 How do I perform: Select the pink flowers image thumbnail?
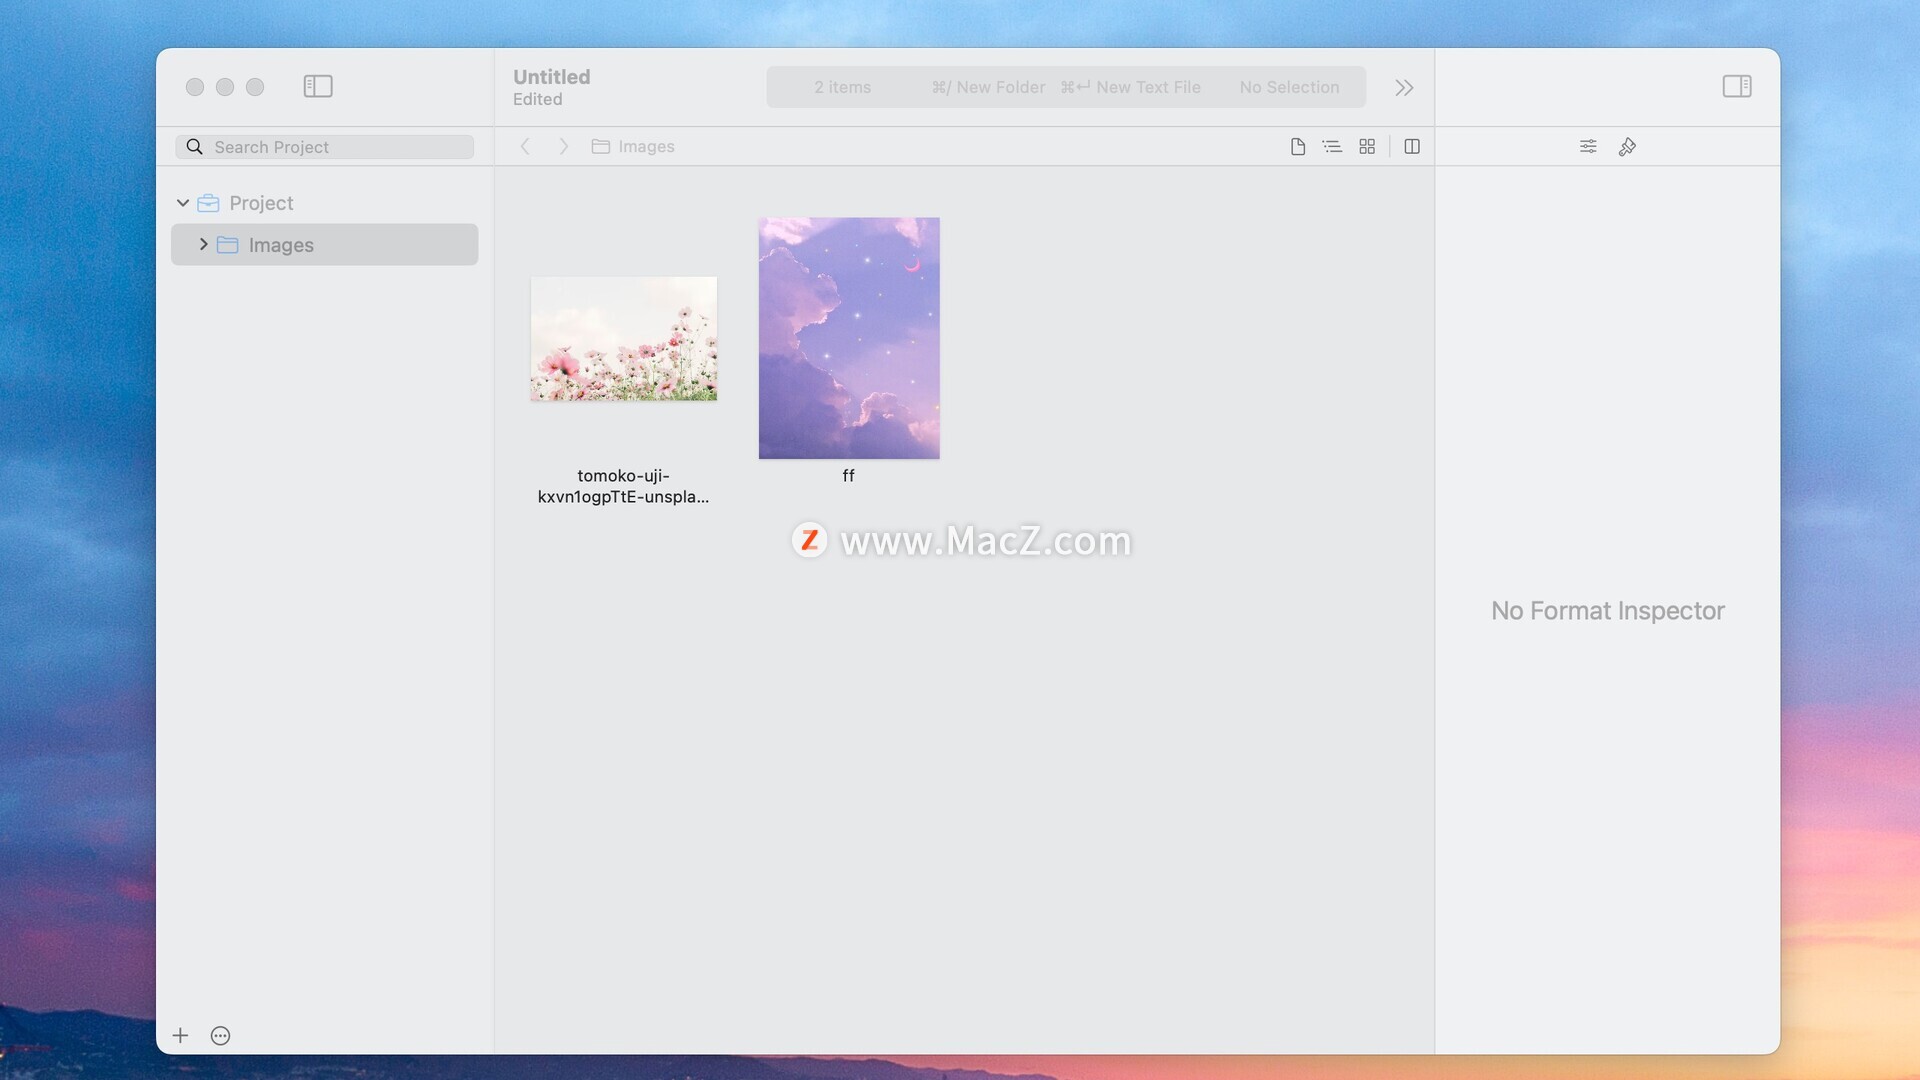click(x=623, y=339)
